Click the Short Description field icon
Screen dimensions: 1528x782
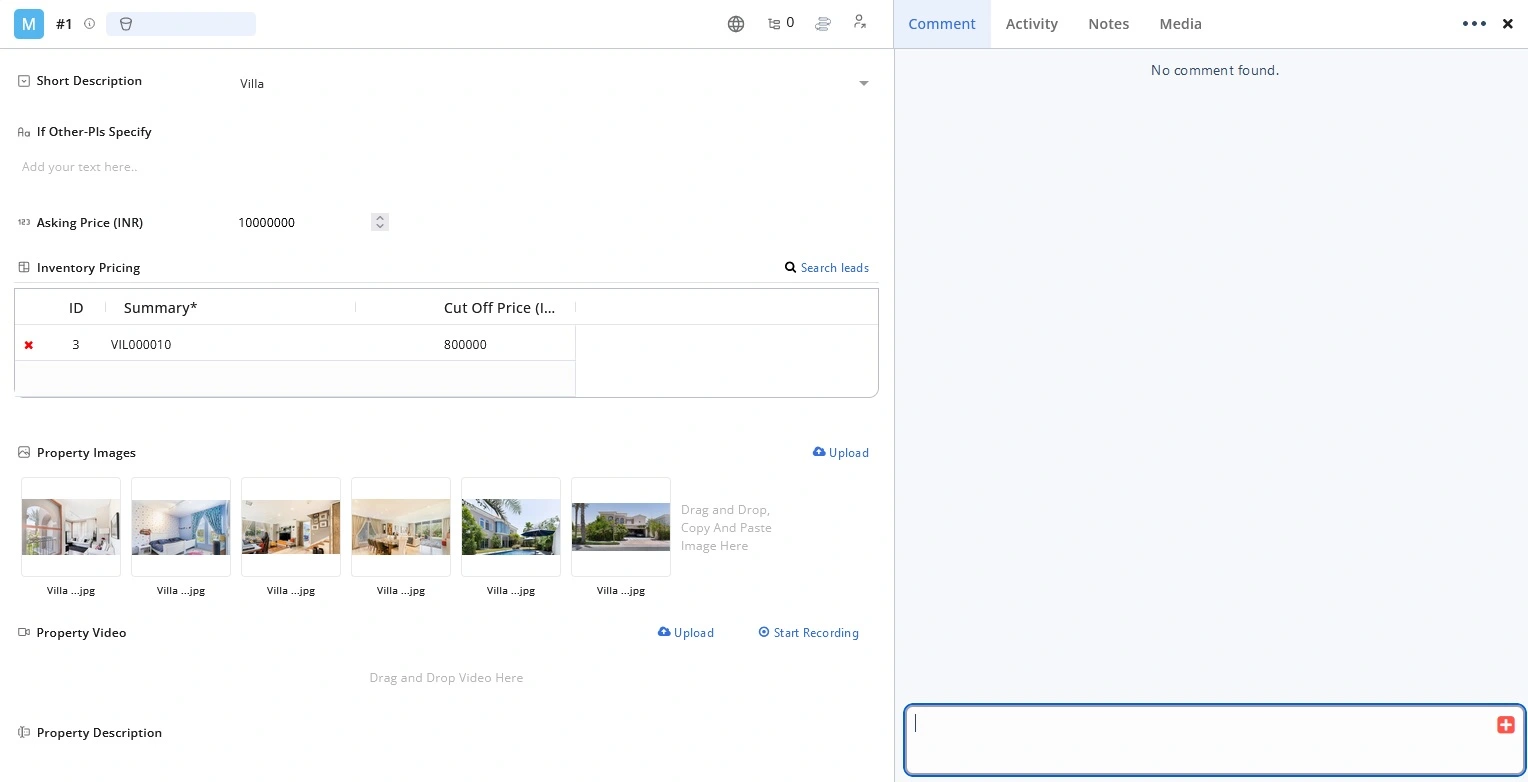(x=24, y=81)
